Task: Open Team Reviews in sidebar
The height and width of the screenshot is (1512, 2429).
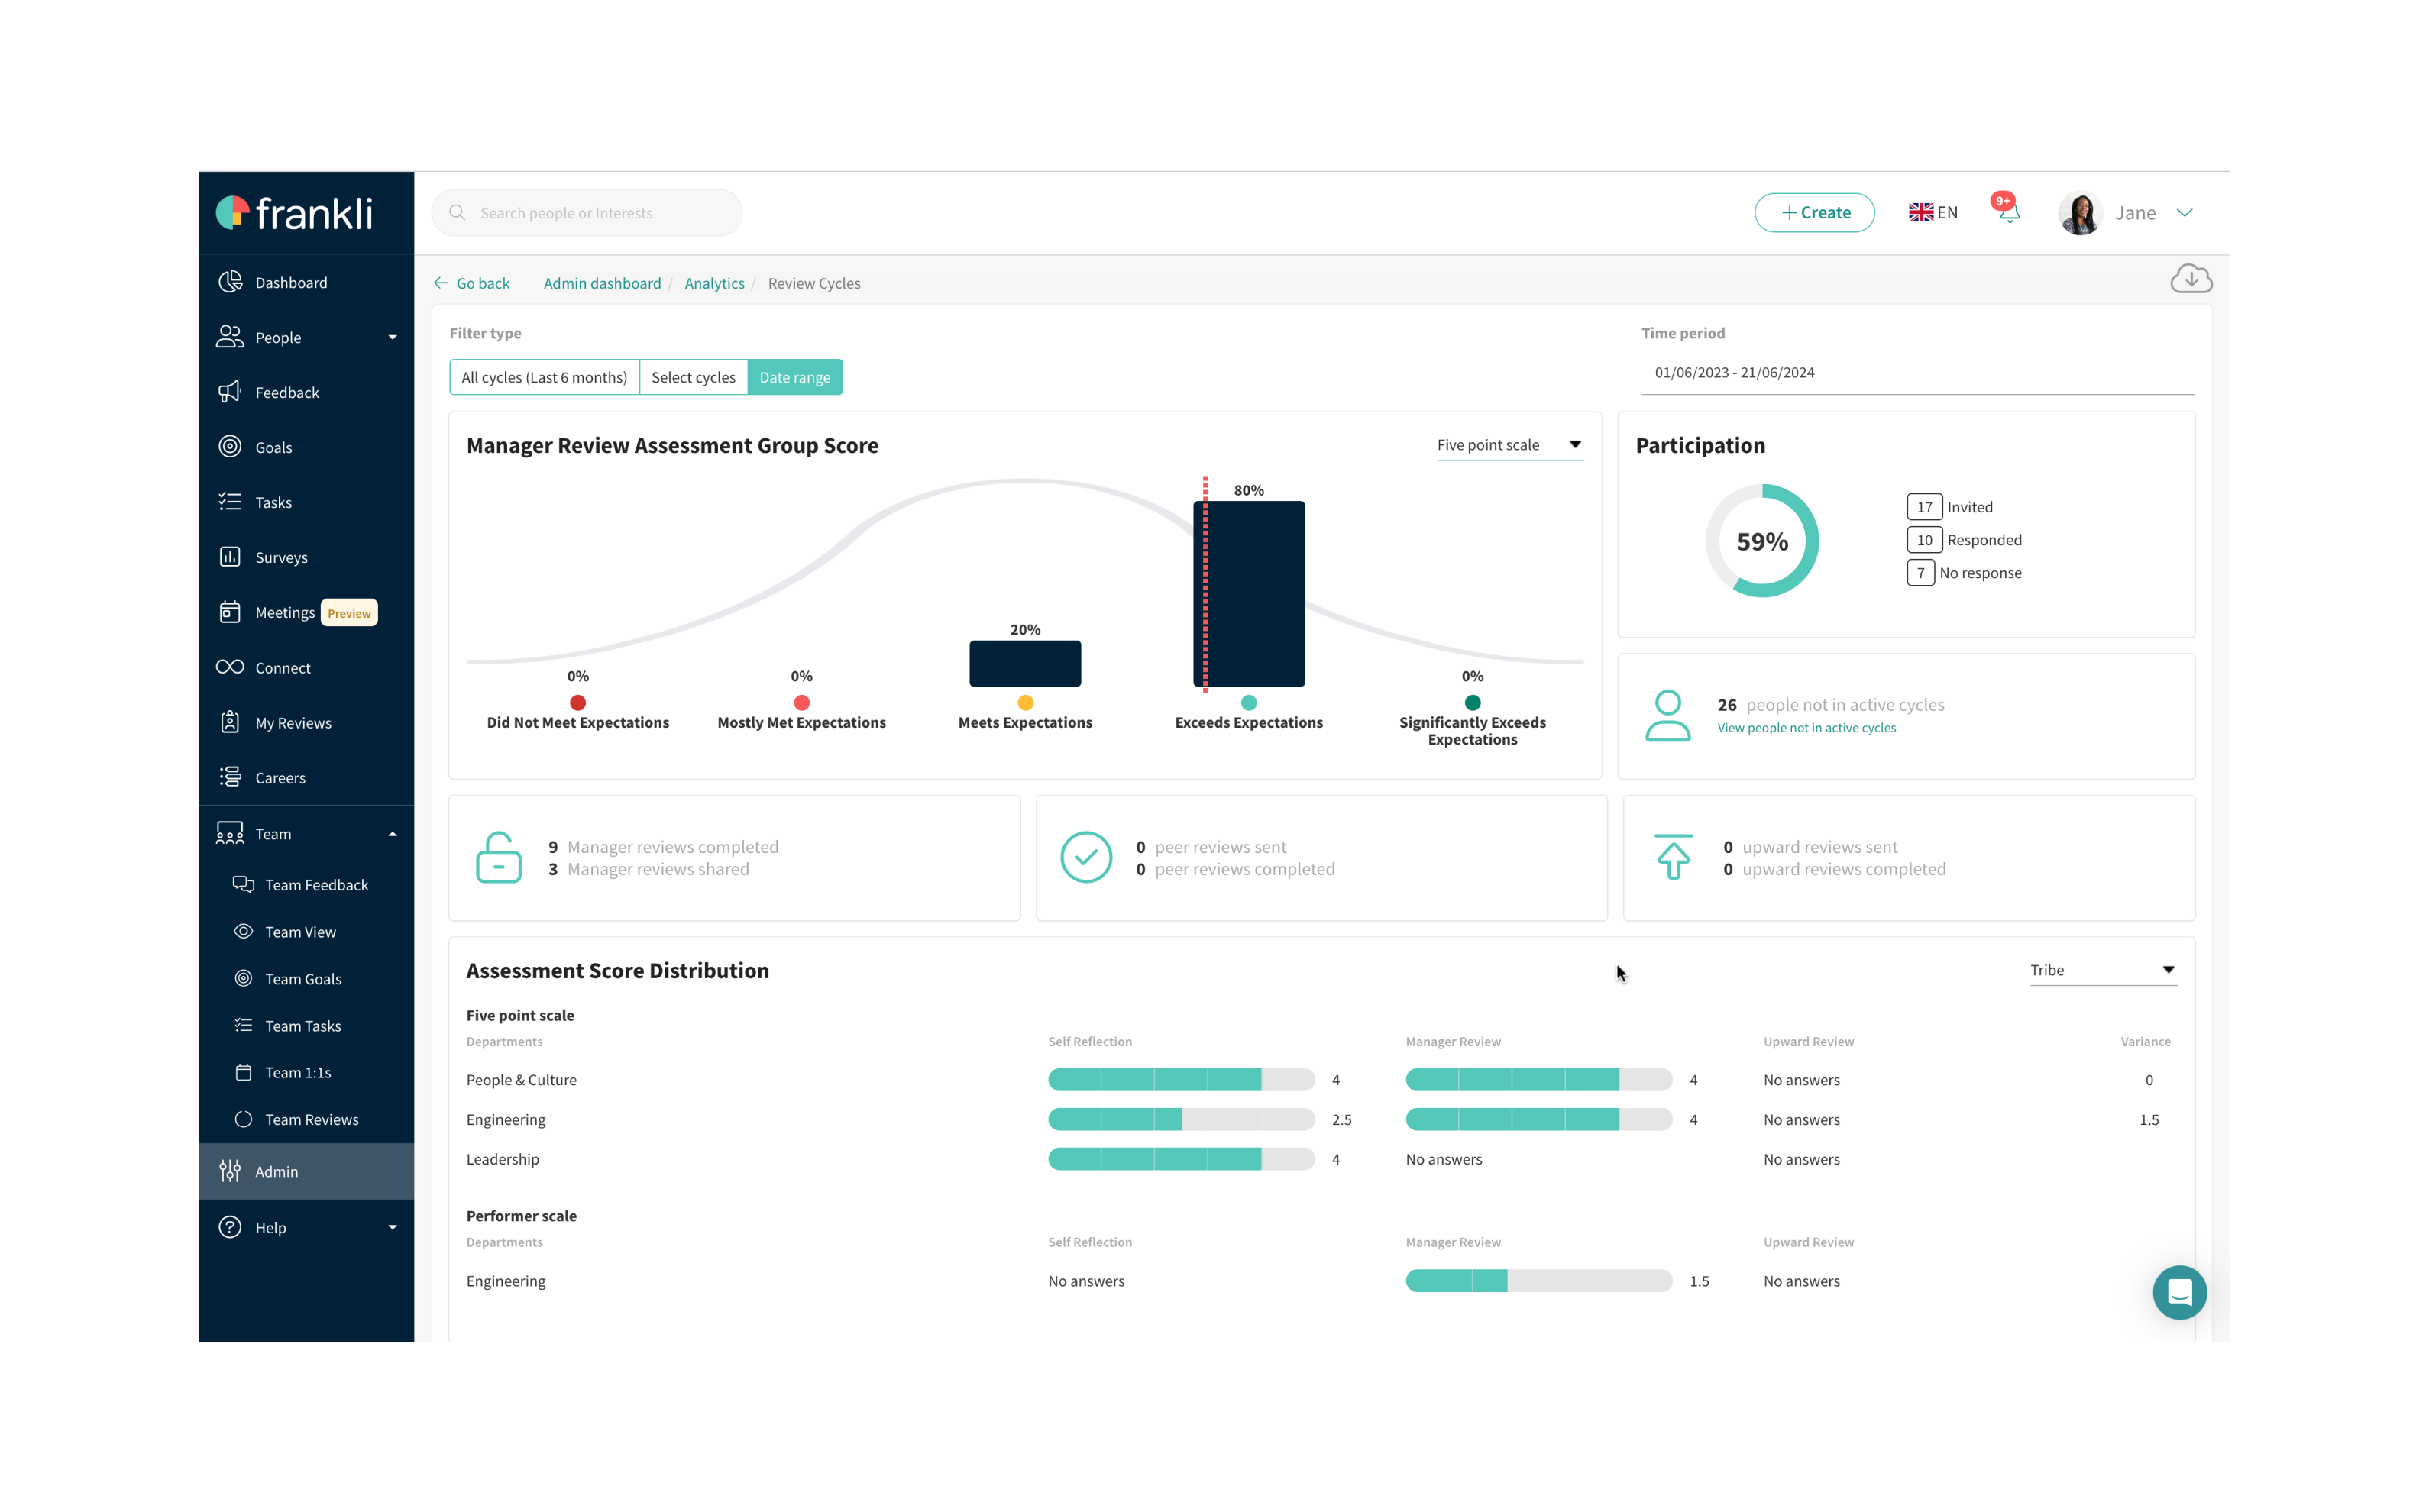Action: 311,1119
